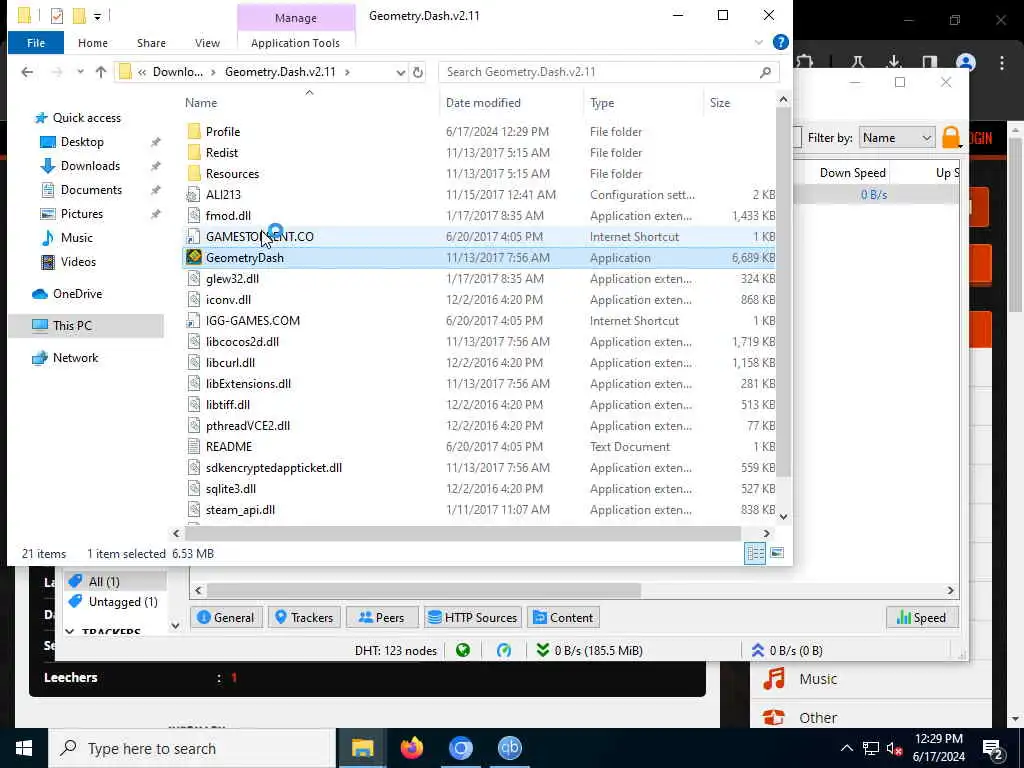Viewport: 1024px width, 768px height.
Task: Sort files by Type column
Action: [x=601, y=103]
